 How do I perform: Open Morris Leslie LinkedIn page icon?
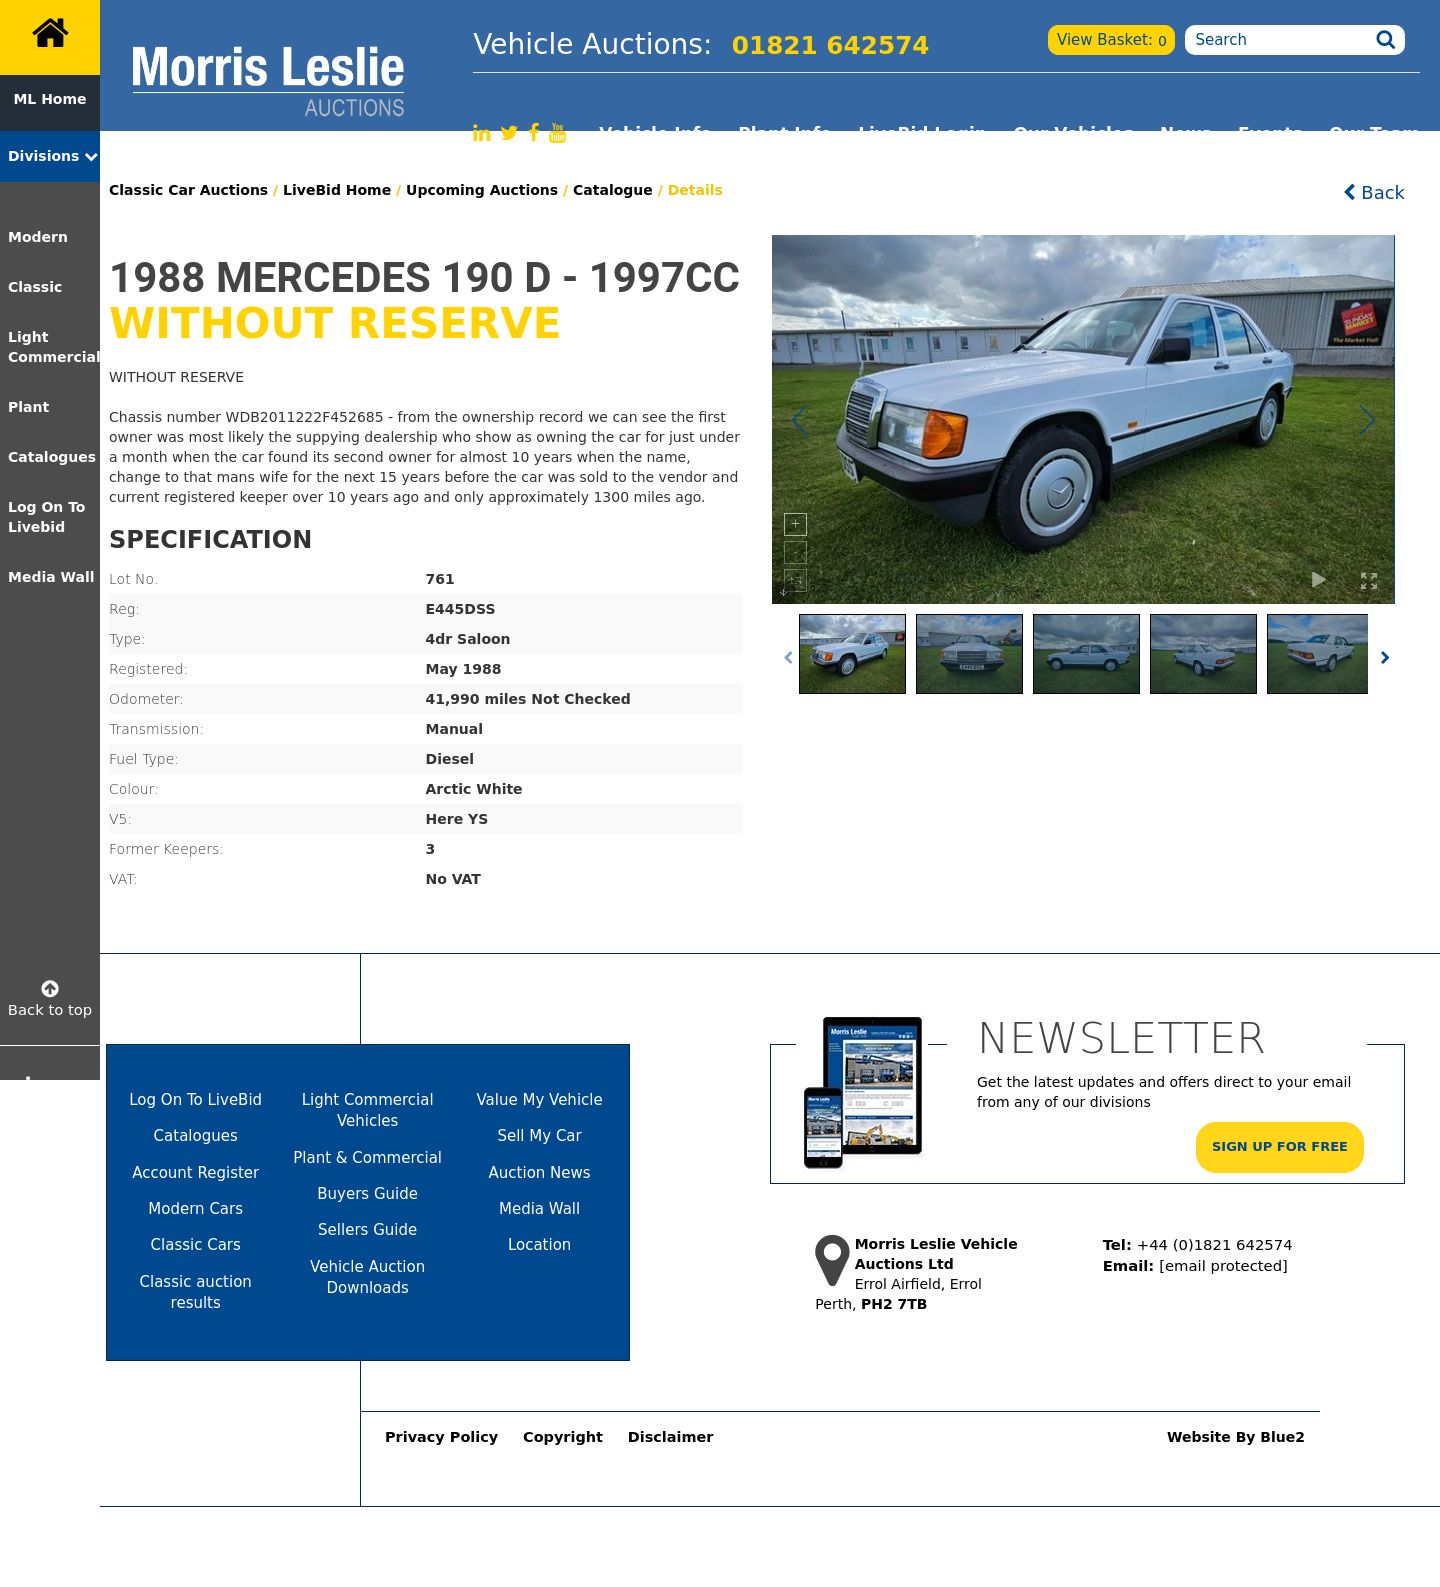tap(481, 133)
